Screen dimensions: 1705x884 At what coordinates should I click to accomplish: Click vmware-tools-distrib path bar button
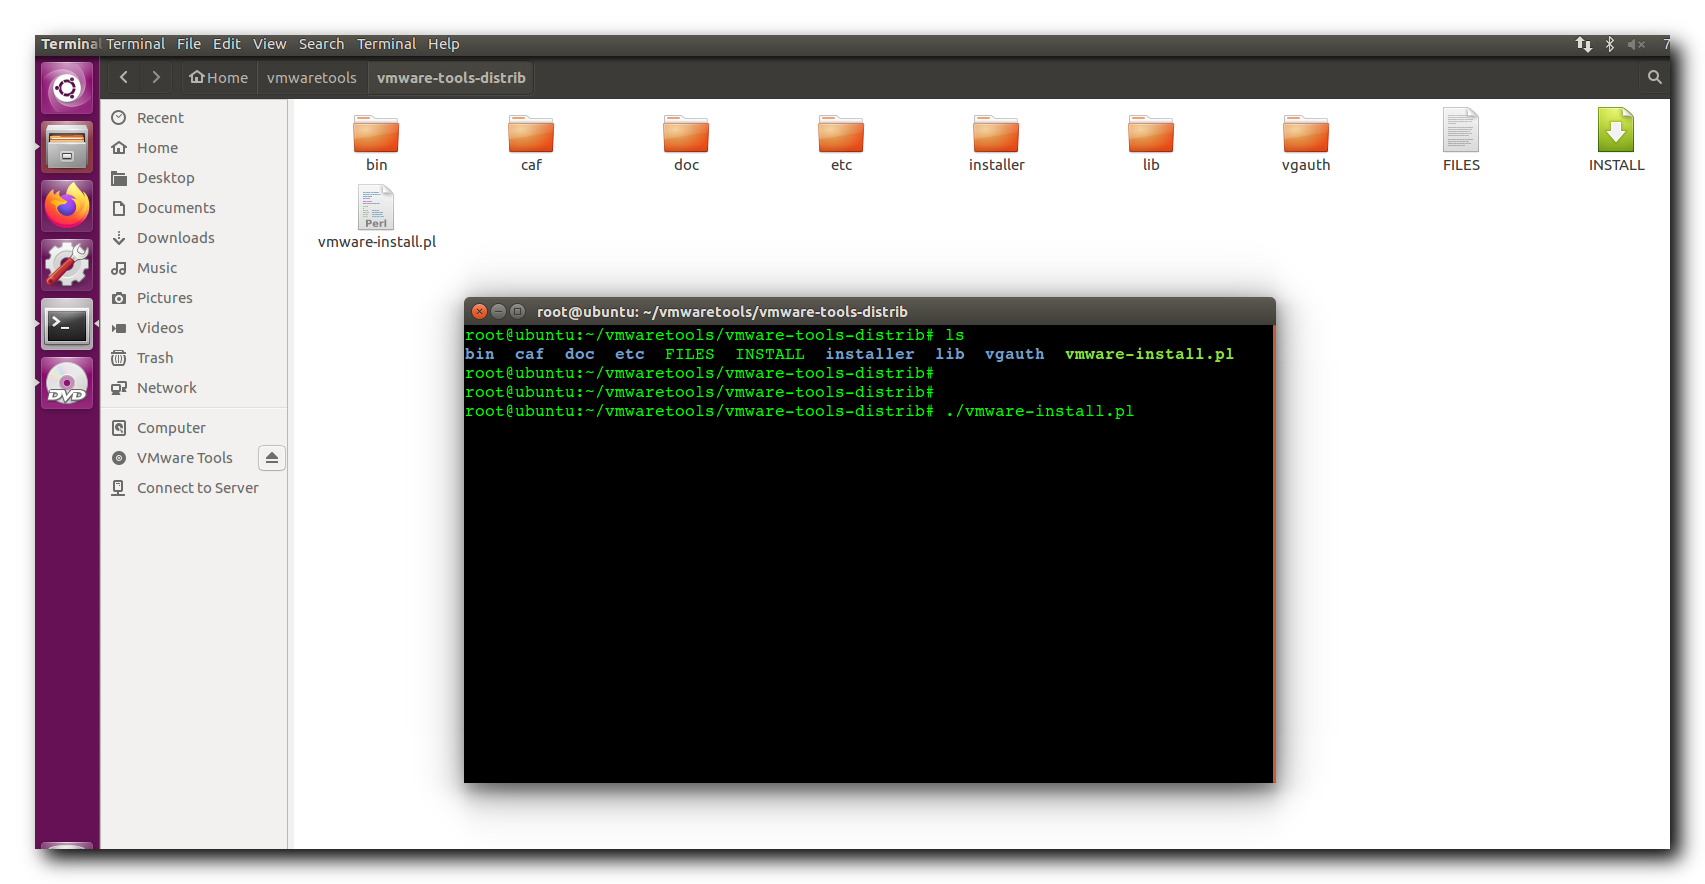coord(451,77)
